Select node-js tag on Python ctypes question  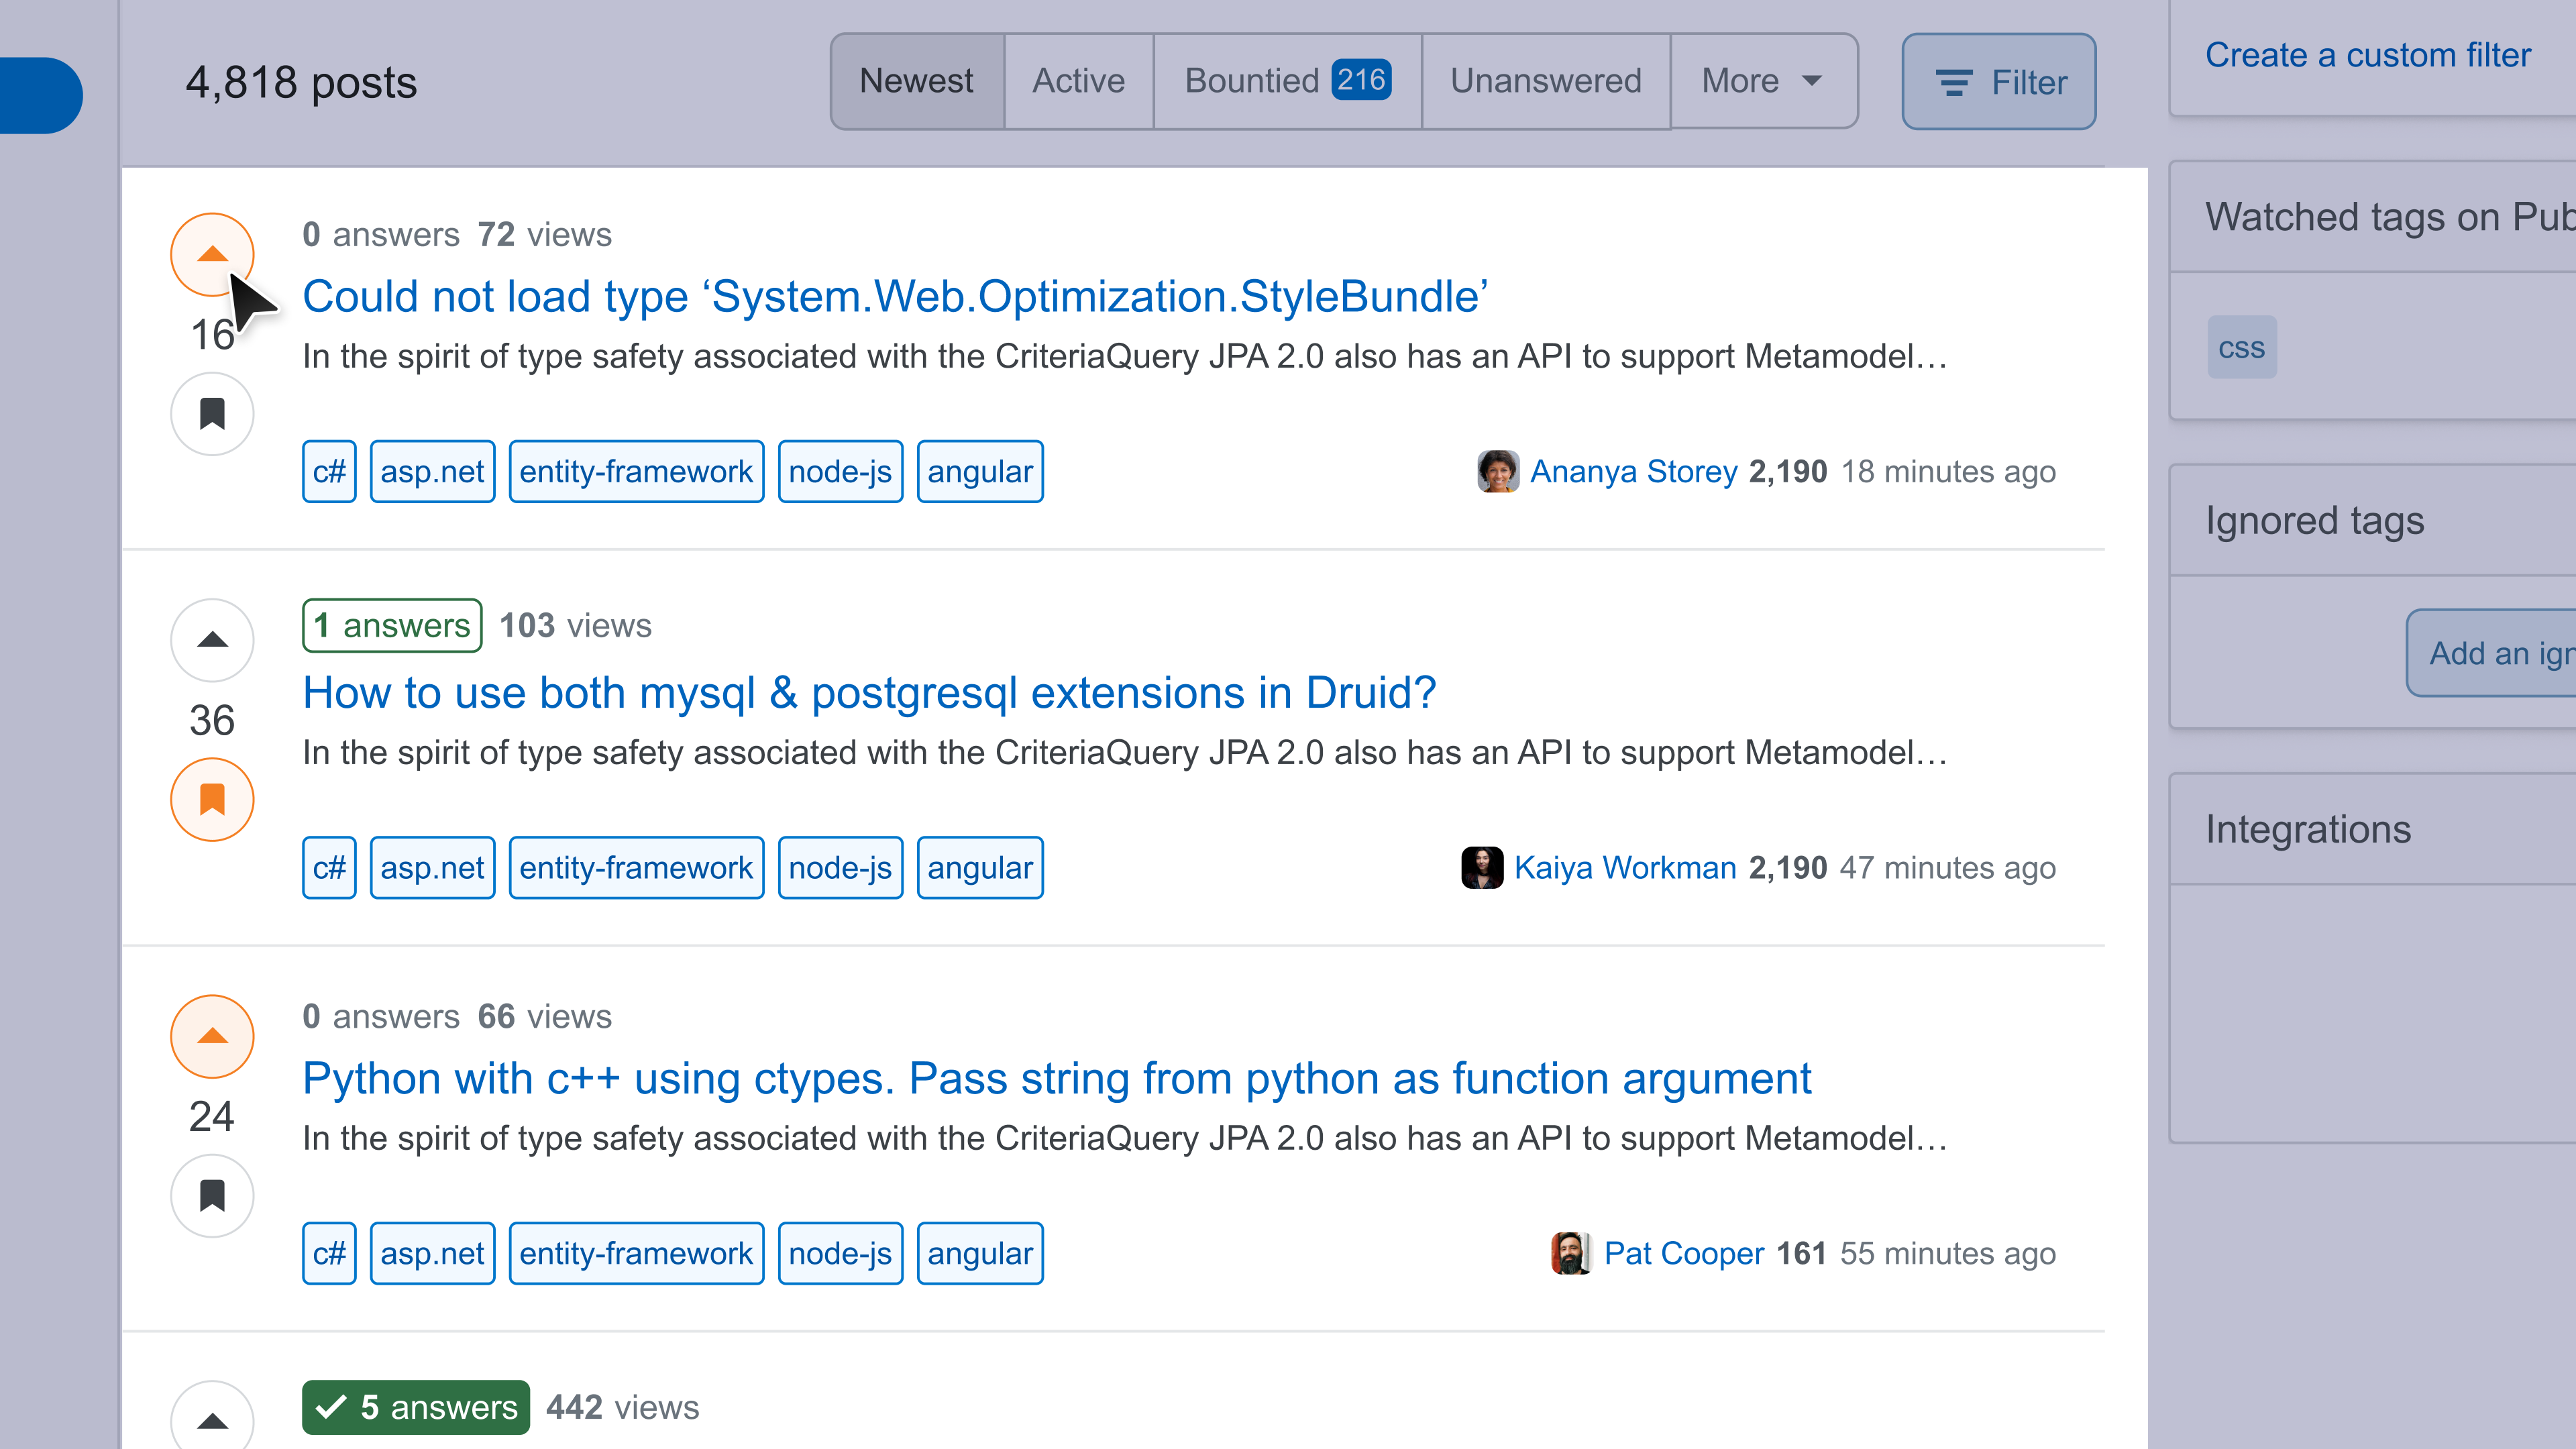pyautogui.click(x=840, y=1253)
